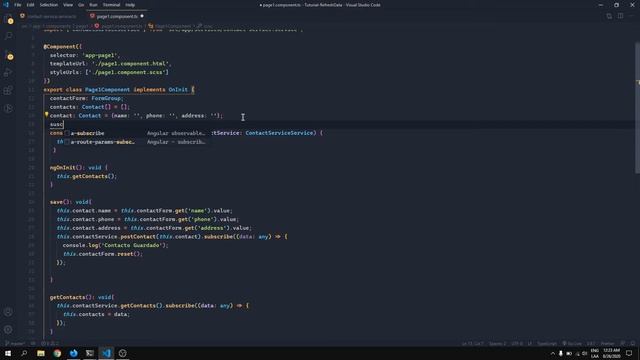Click the page1.component.ts breadcrumb
This screenshot has height=360, width=640.
pos(118,26)
